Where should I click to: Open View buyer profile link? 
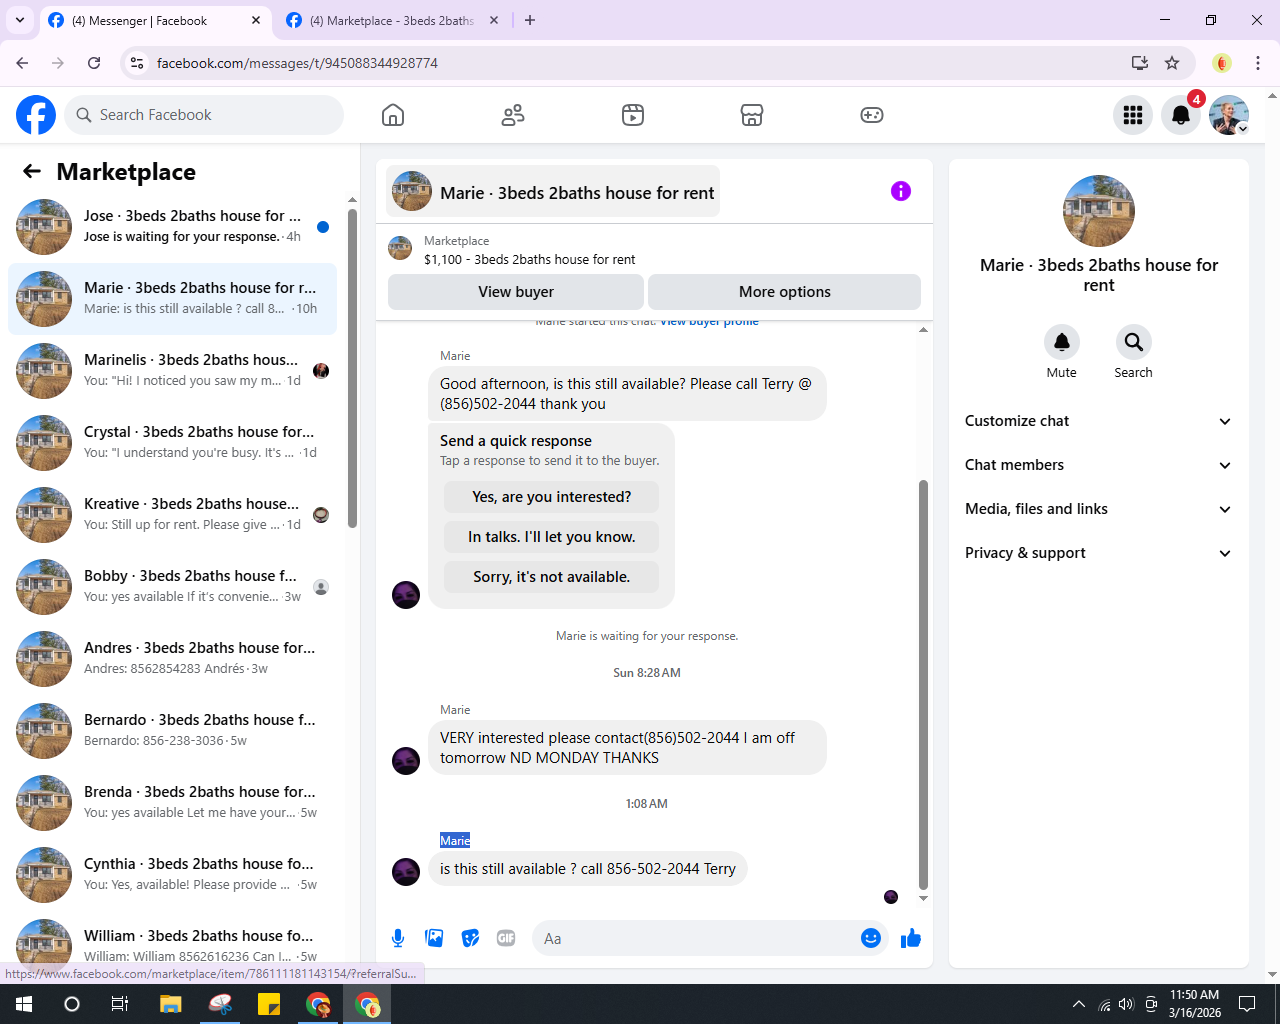click(x=709, y=322)
